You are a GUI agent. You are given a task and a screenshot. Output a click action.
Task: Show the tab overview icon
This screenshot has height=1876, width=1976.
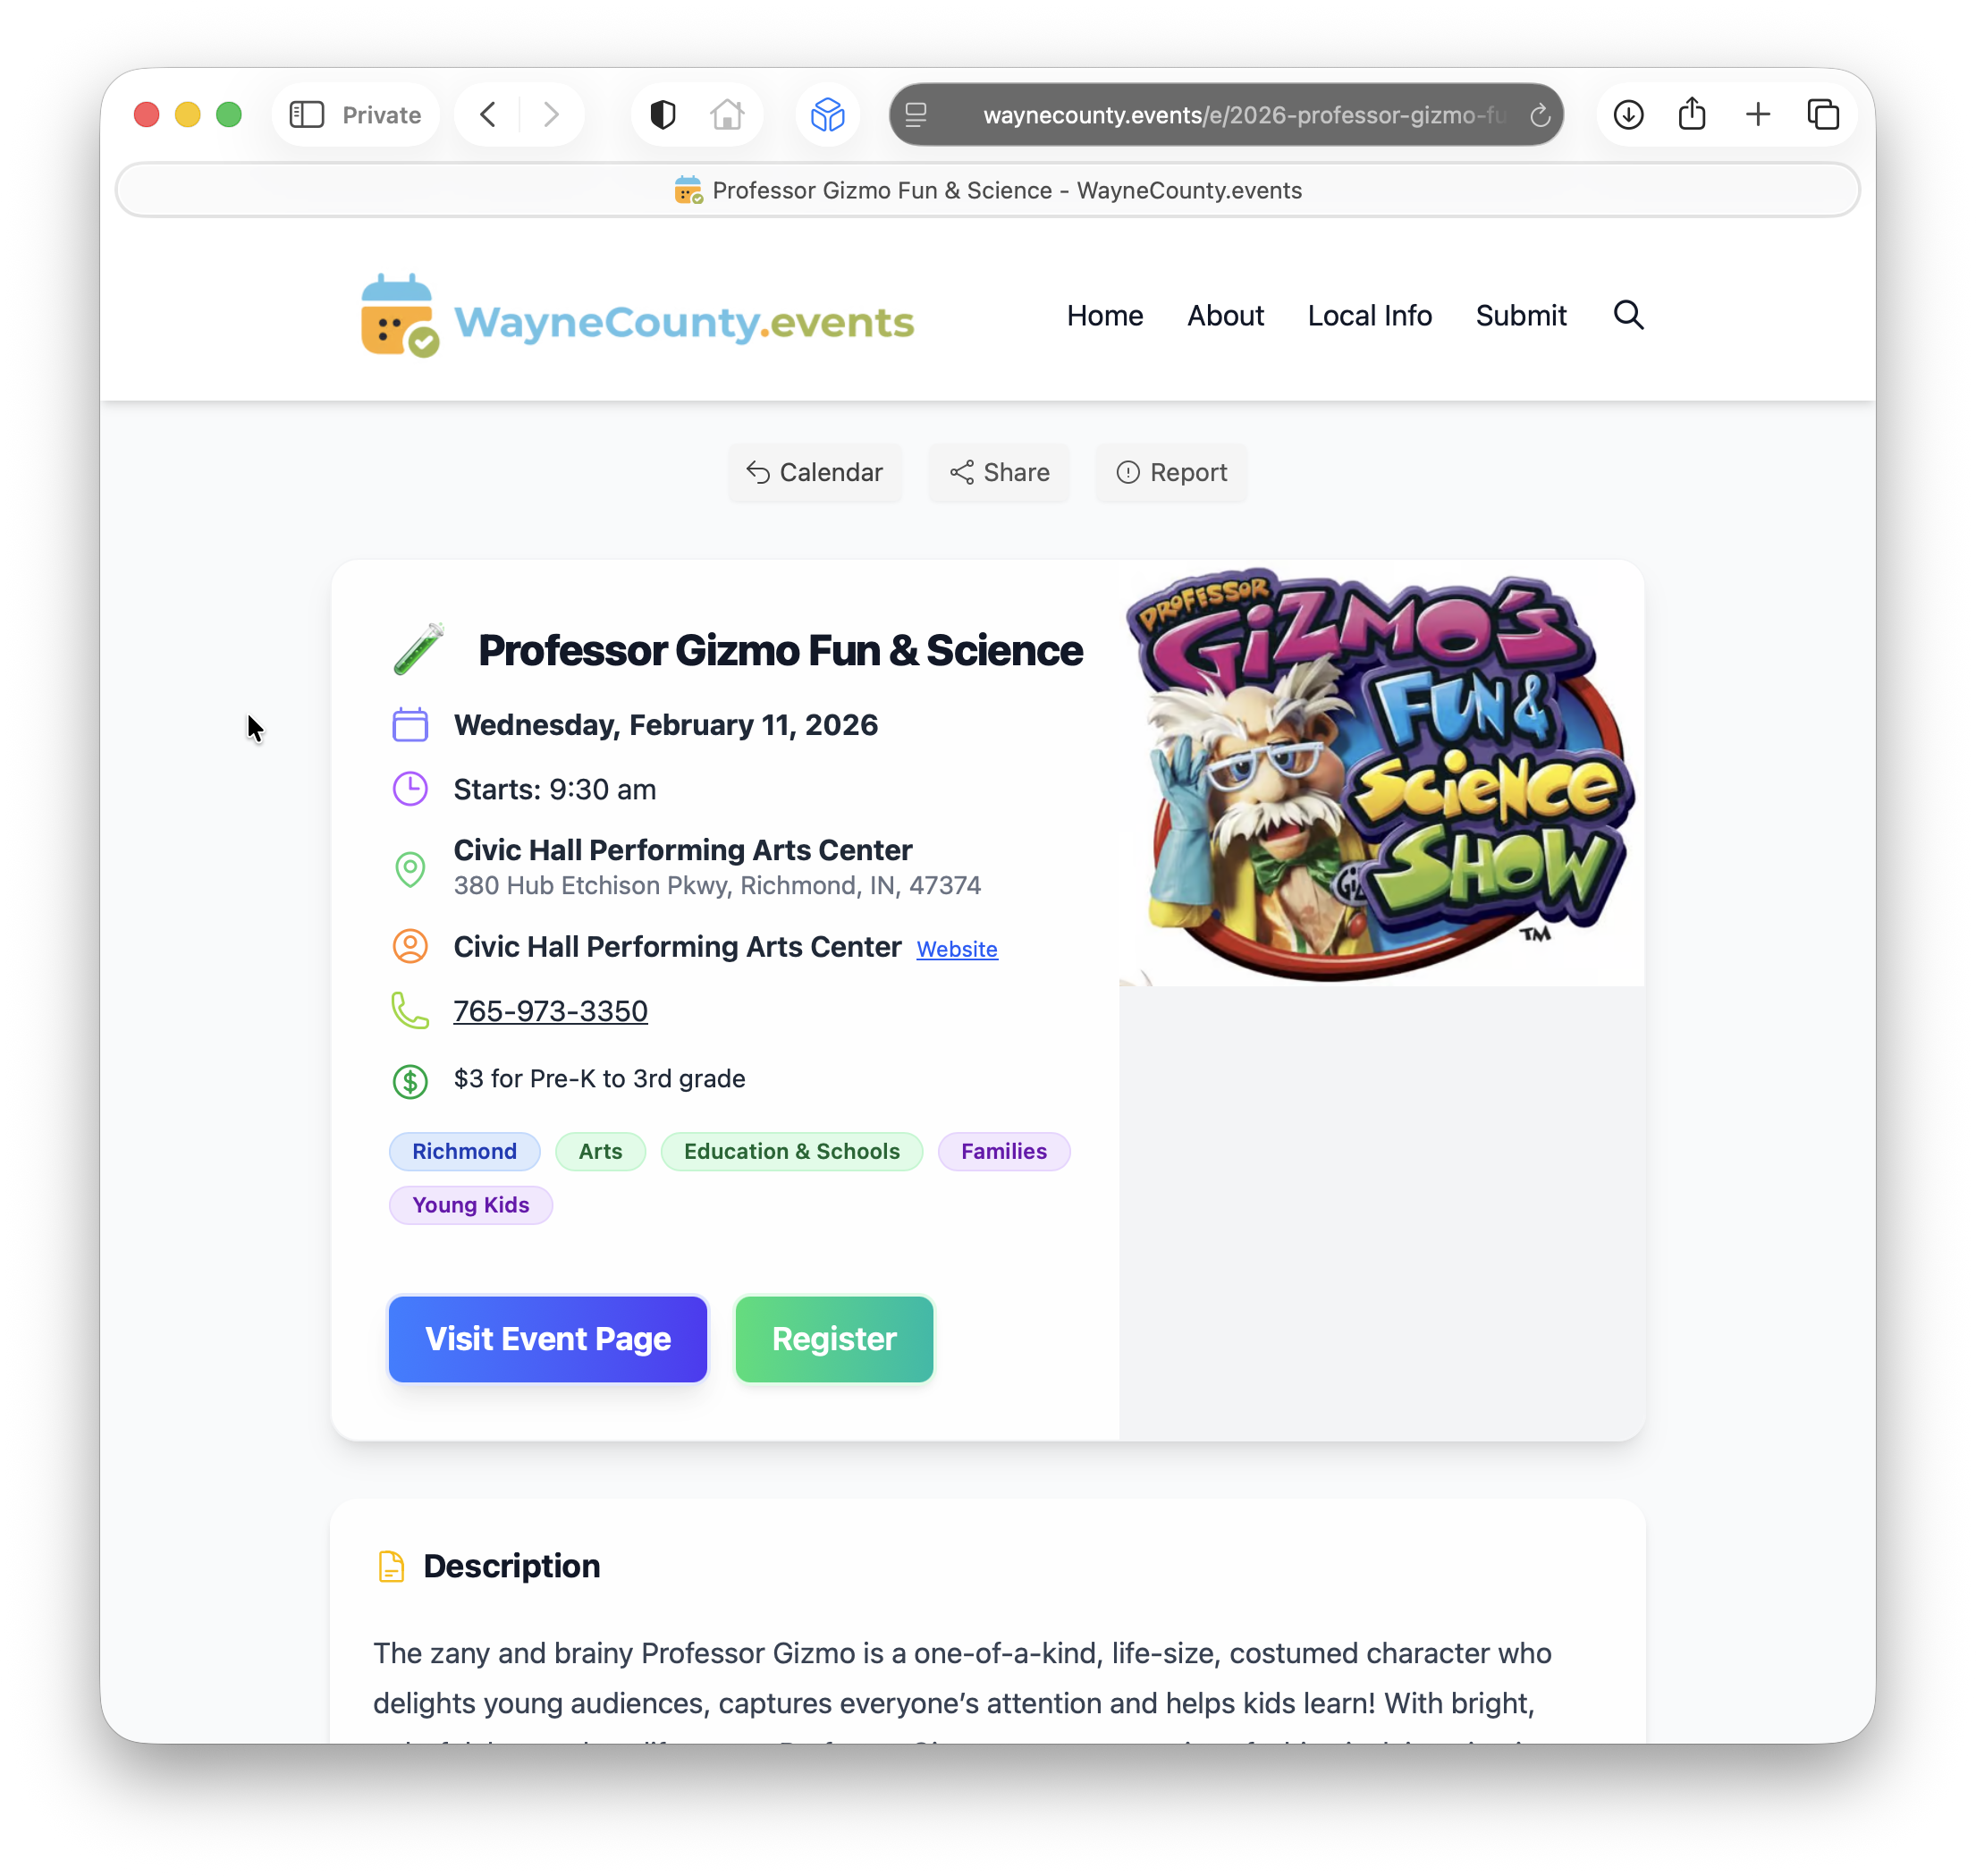point(1823,115)
